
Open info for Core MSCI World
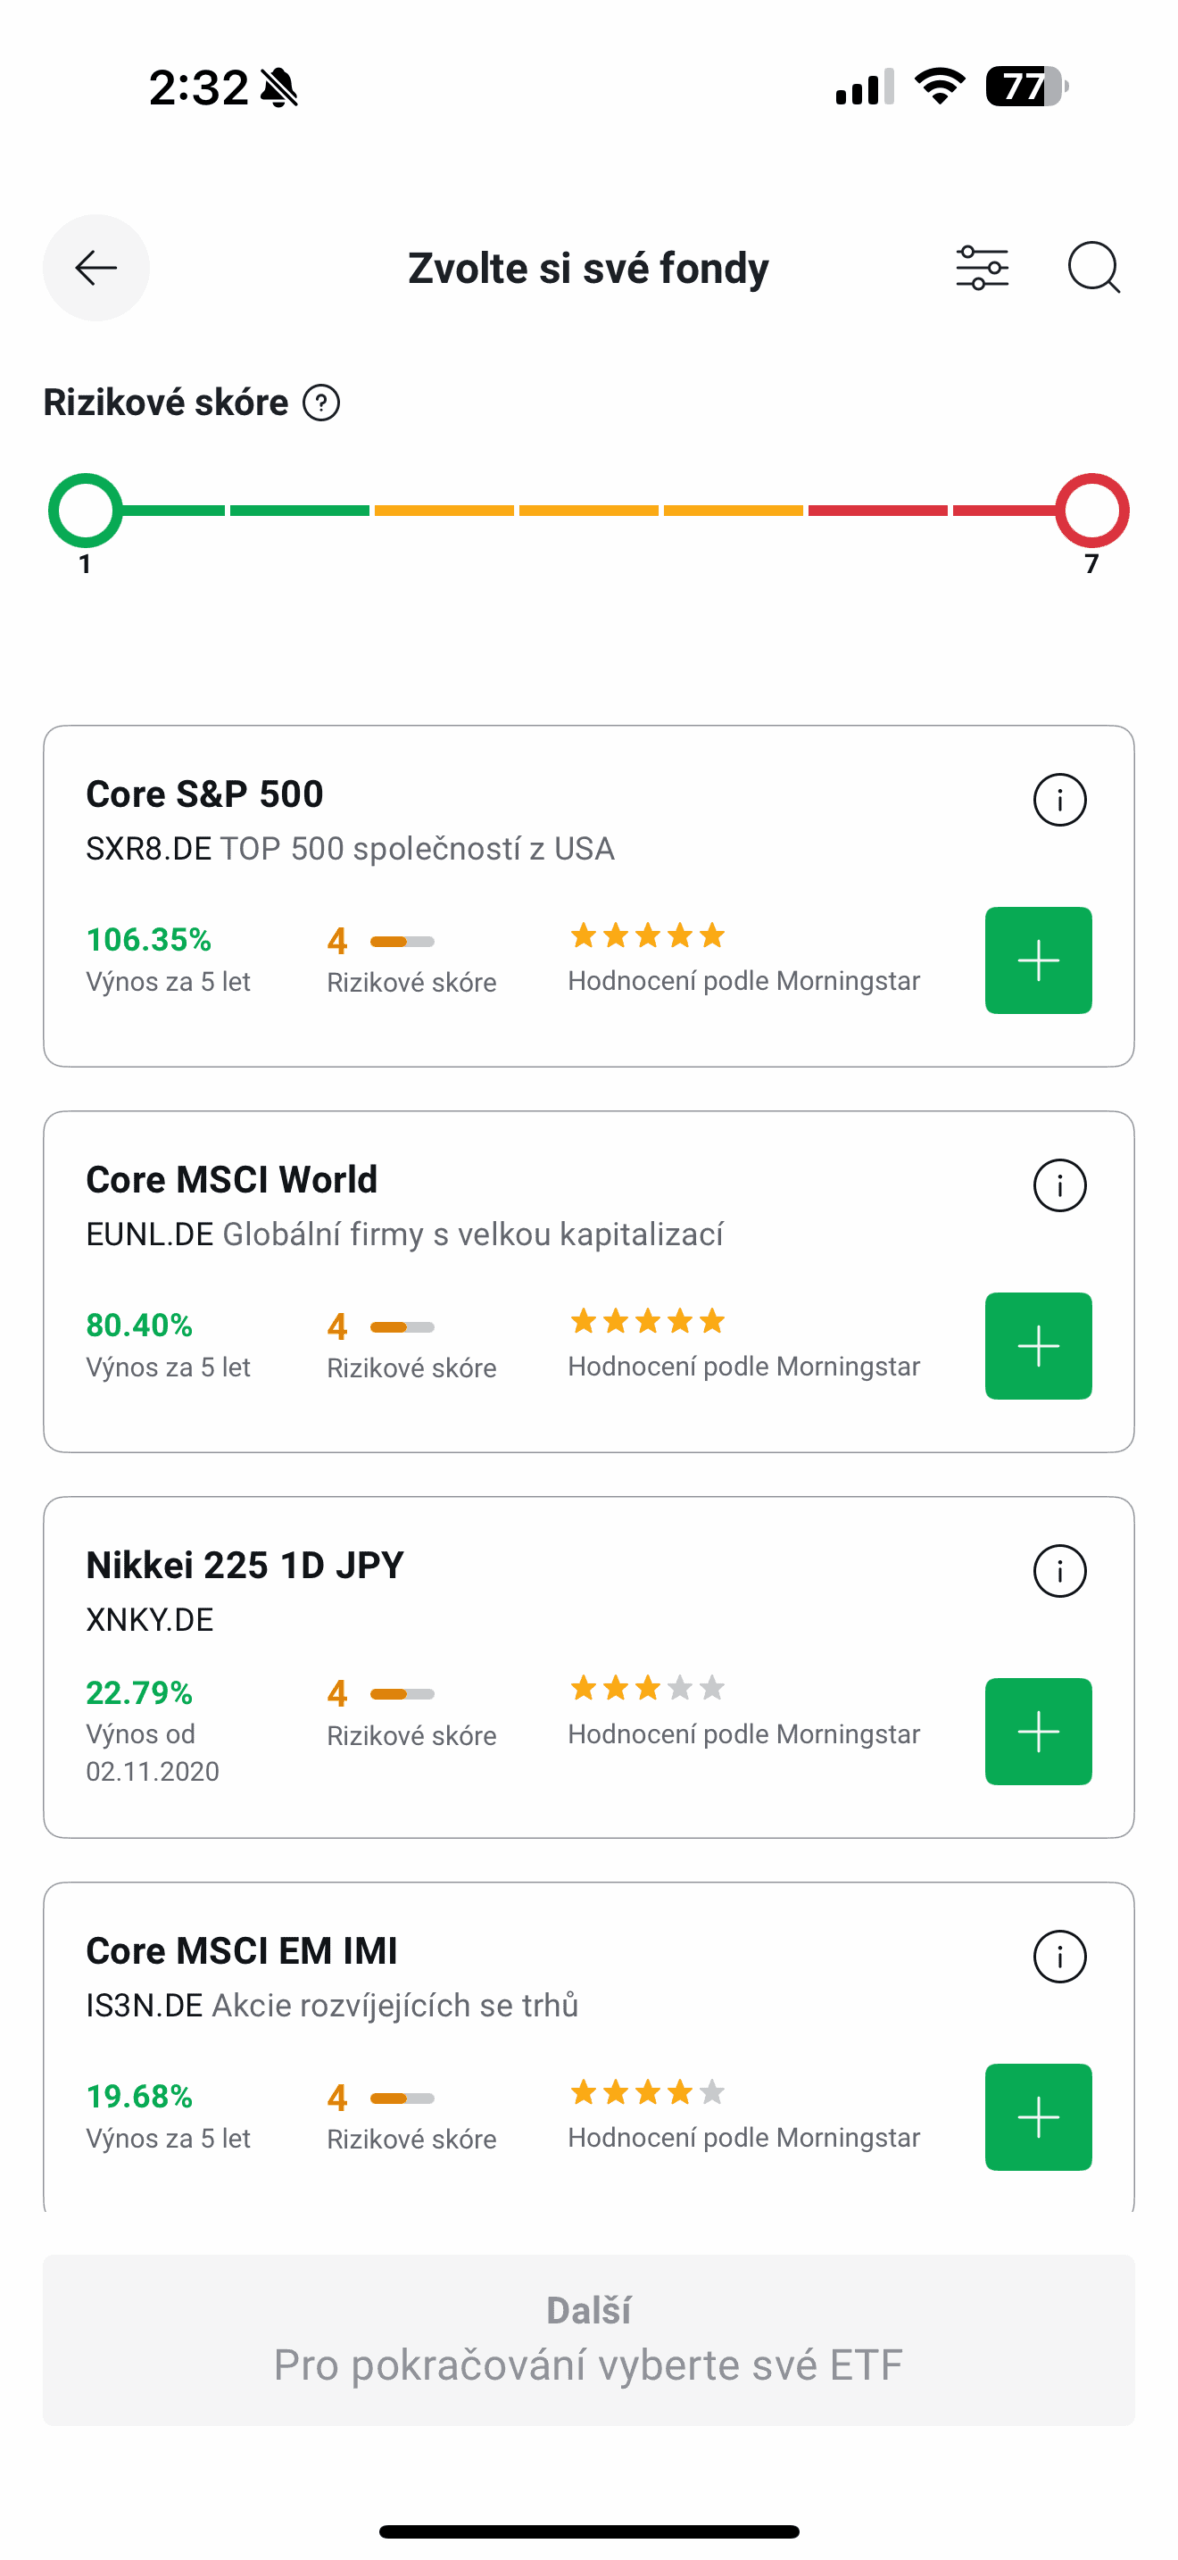pos(1058,1184)
